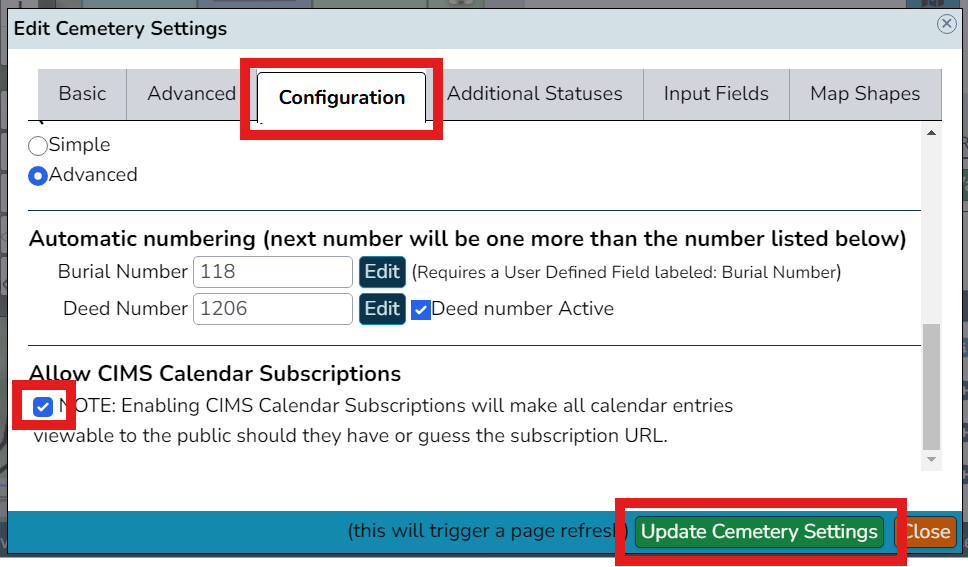
Task: Click the vertical scrollbar thumb
Action: click(932, 387)
